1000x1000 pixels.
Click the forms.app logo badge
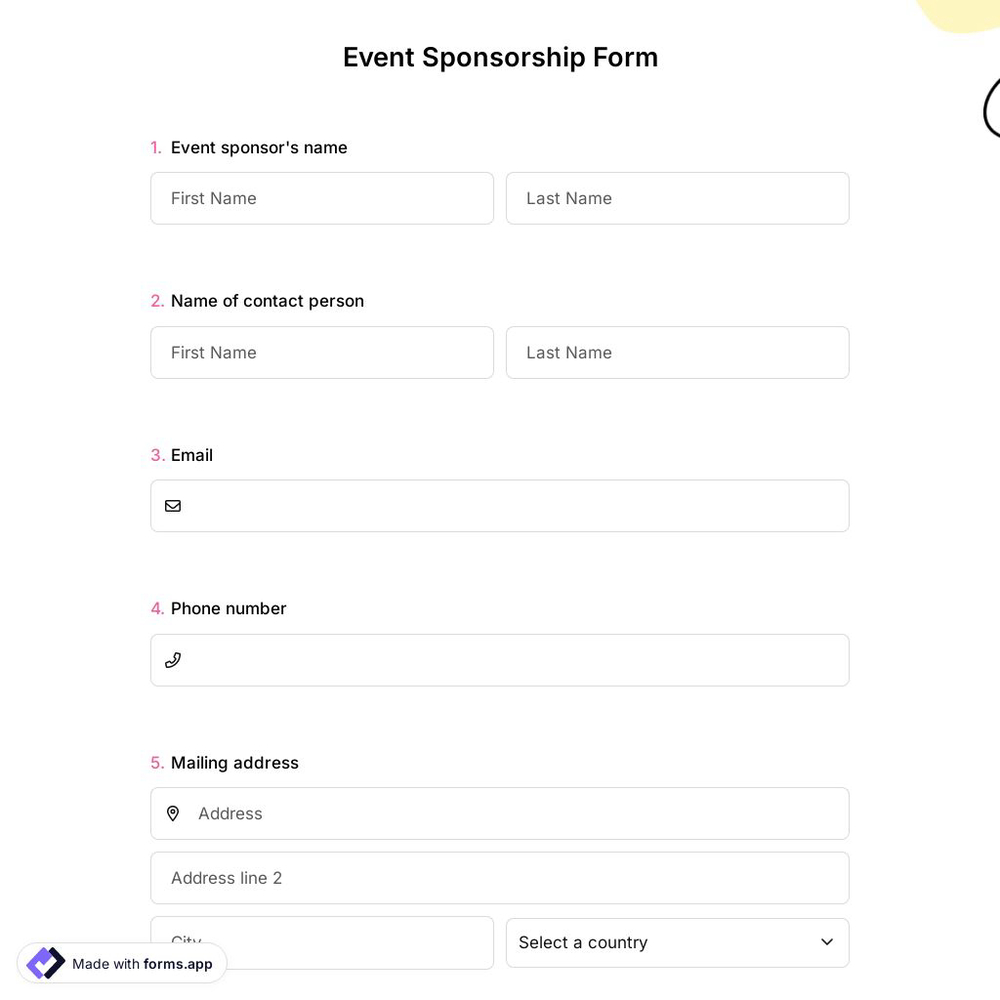tap(44, 962)
